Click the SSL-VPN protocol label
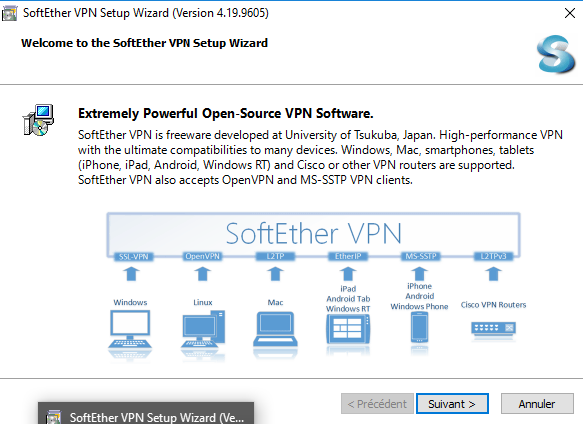The width and height of the screenshot is (583, 424). (x=133, y=257)
